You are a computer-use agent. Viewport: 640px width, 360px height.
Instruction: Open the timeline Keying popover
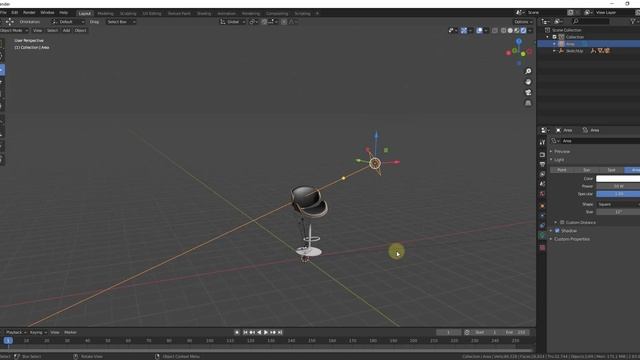click(38, 332)
